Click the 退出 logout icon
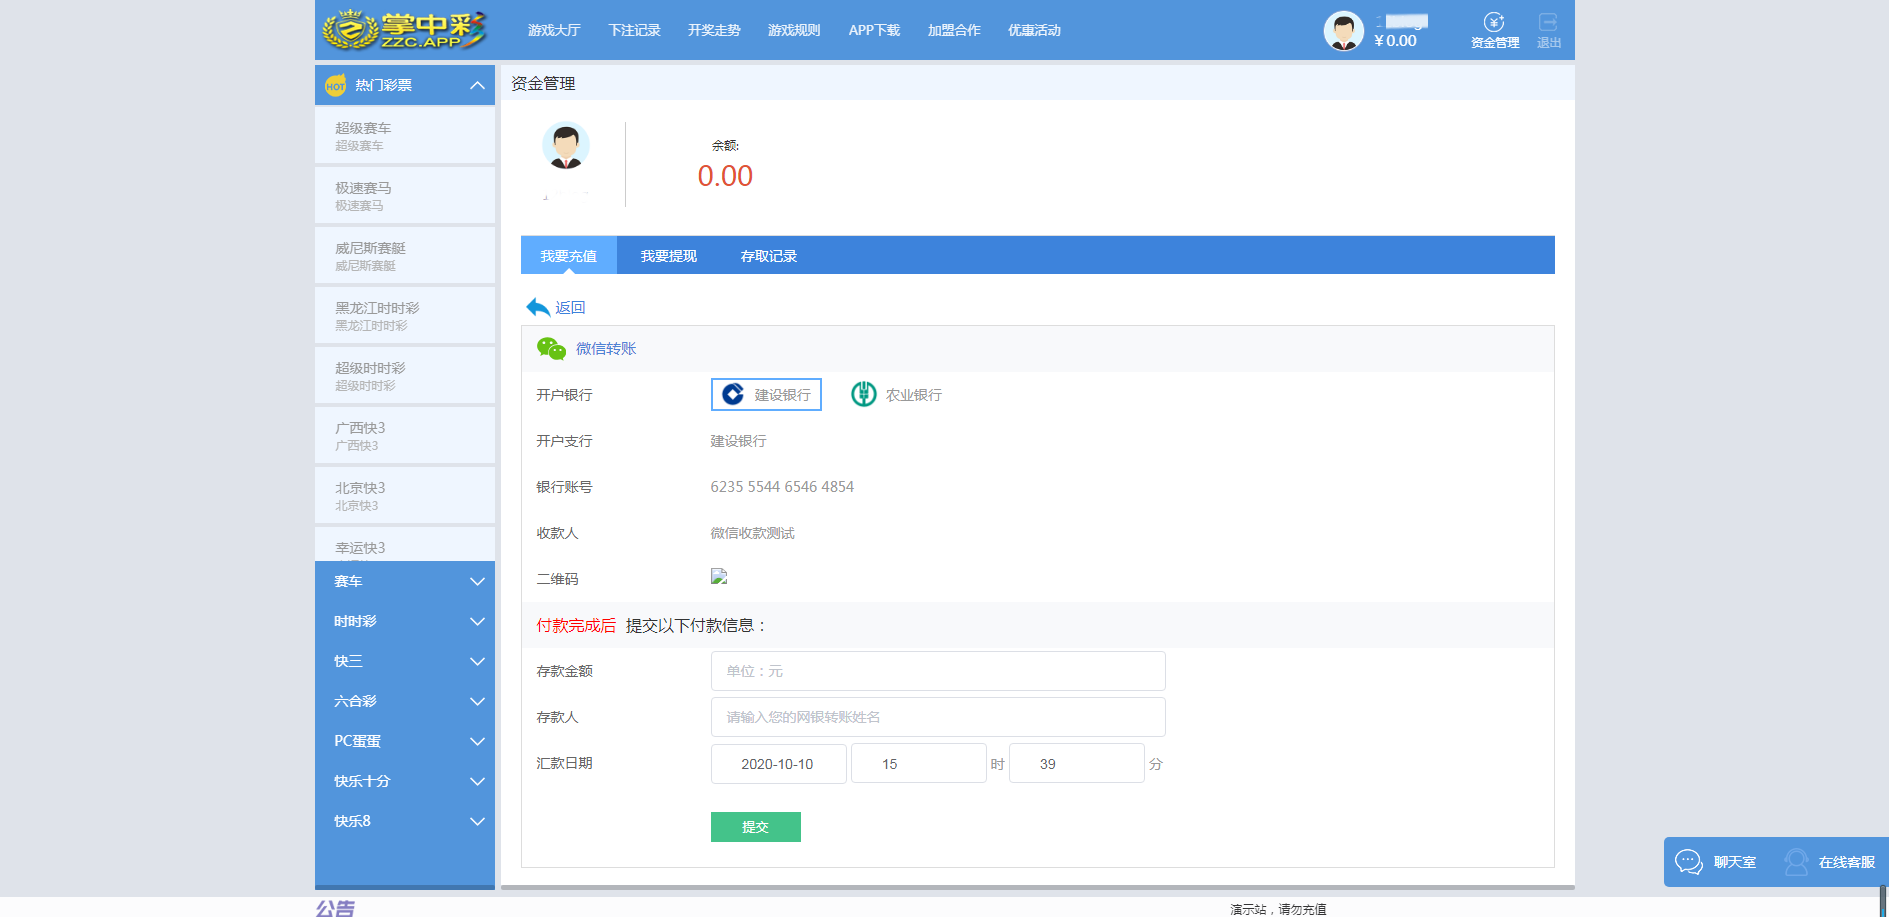The image size is (1889, 917). (x=1548, y=22)
